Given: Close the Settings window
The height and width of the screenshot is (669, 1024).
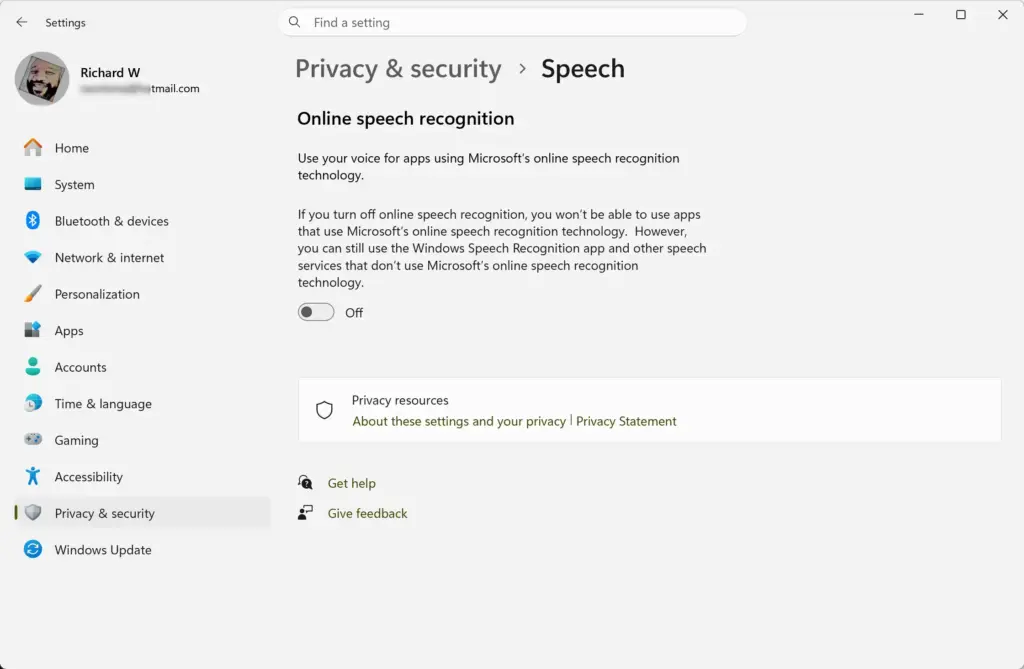Looking at the screenshot, I should point(1002,14).
